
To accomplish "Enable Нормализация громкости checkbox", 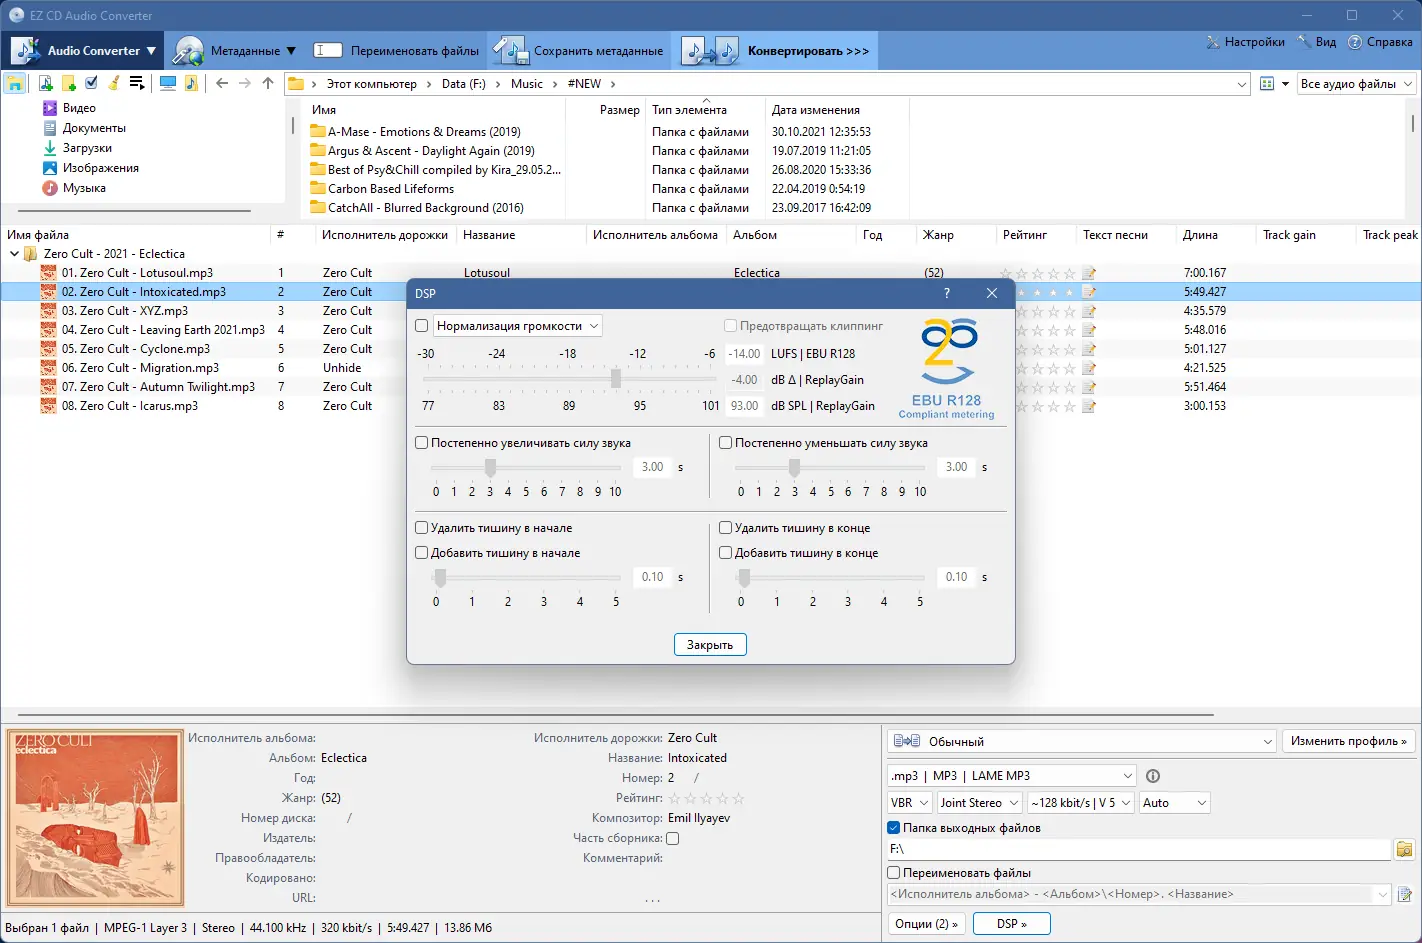I will click(422, 326).
